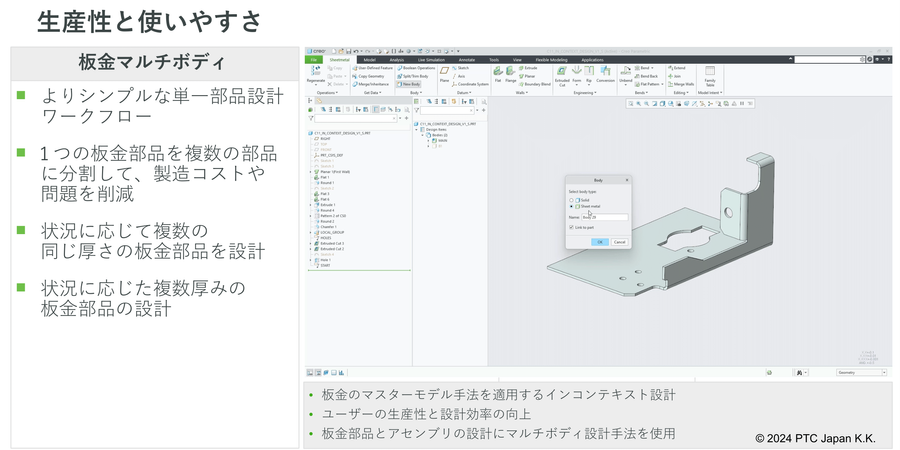Click the Regenerate icon in the ribbon
Screen dimensions: 900x450
point(317,74)
